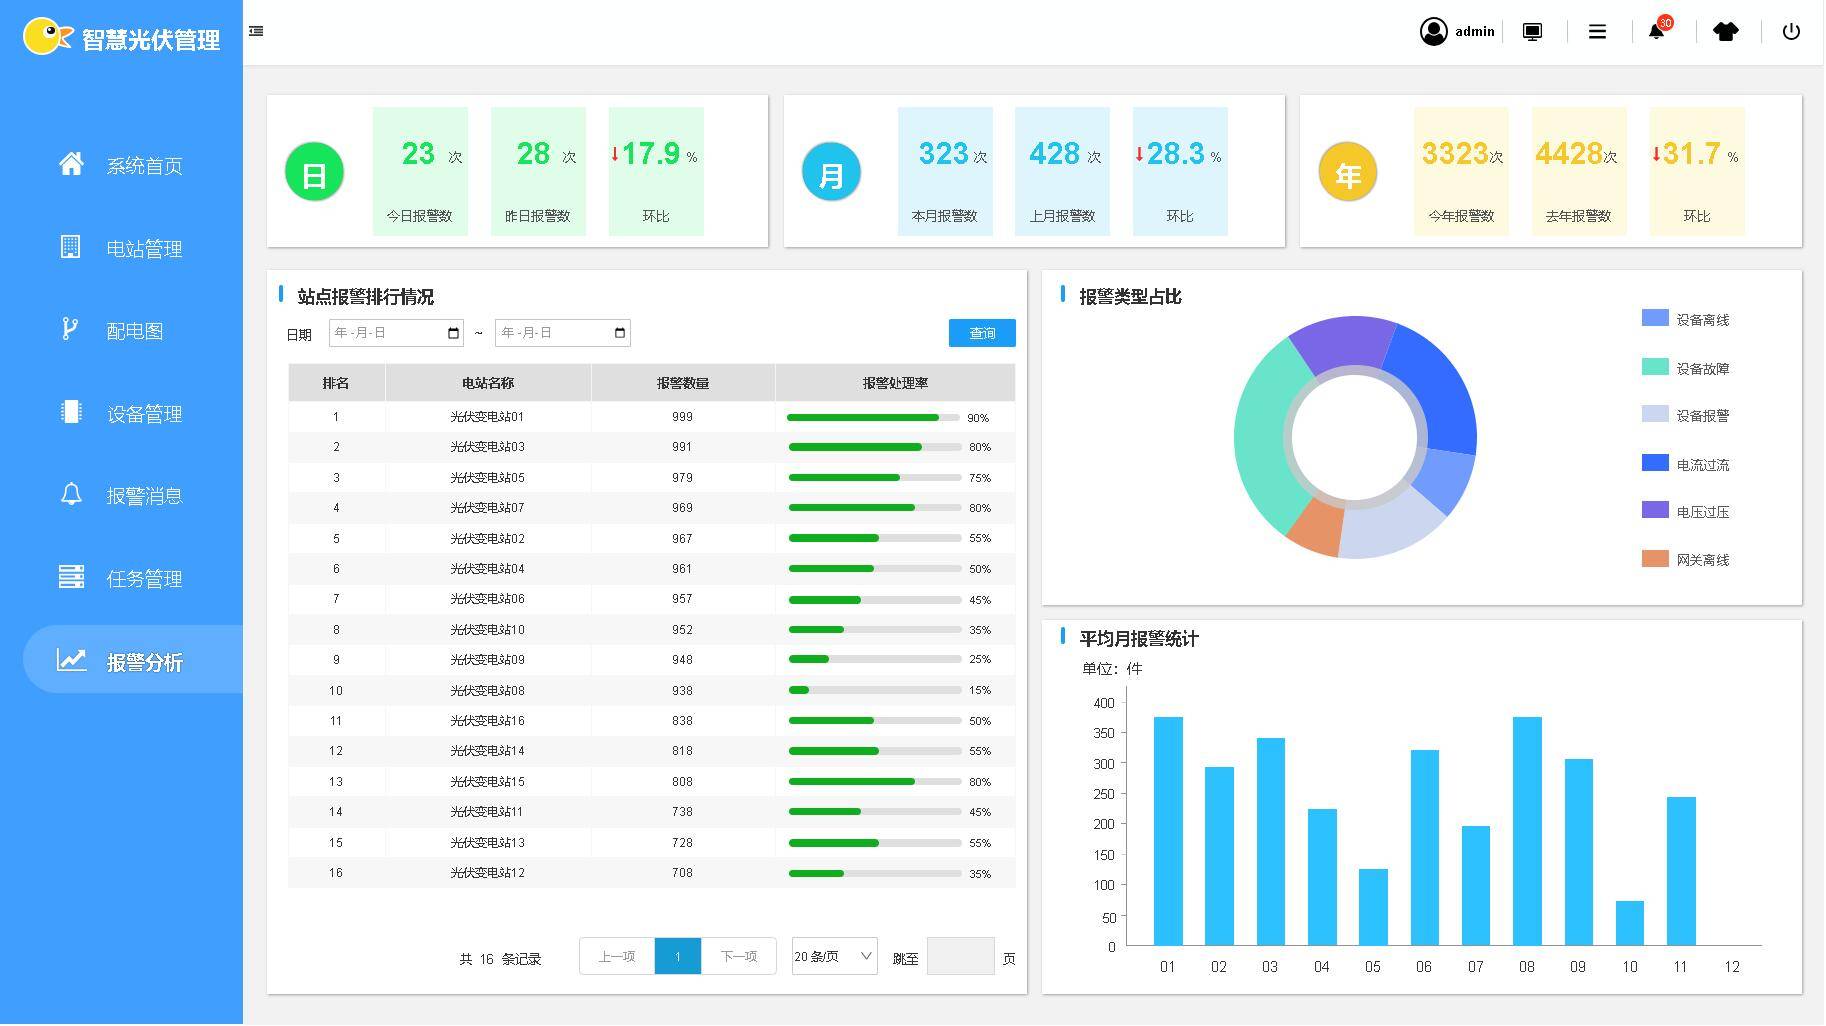Click the 跳至 page number input field
The width and height of the screenshot is (1826, 1026).
[960, 957]
